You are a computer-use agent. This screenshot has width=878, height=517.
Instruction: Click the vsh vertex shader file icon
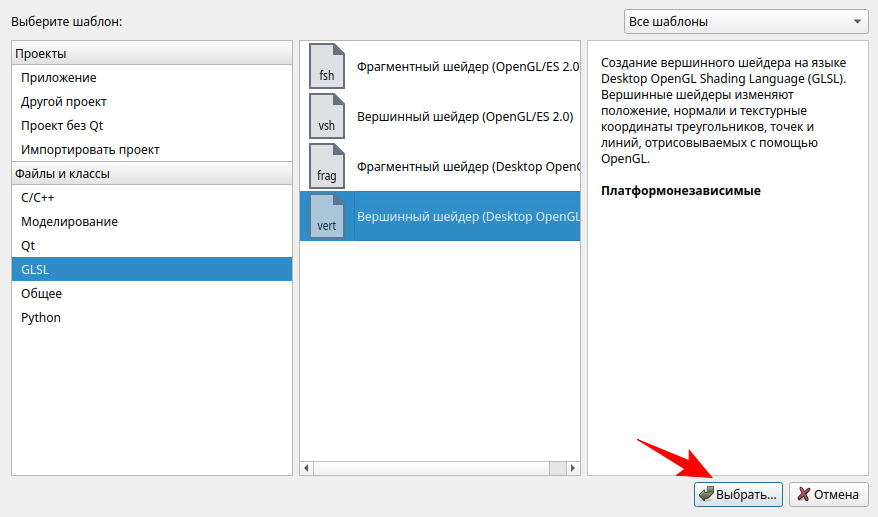[326, 116]
